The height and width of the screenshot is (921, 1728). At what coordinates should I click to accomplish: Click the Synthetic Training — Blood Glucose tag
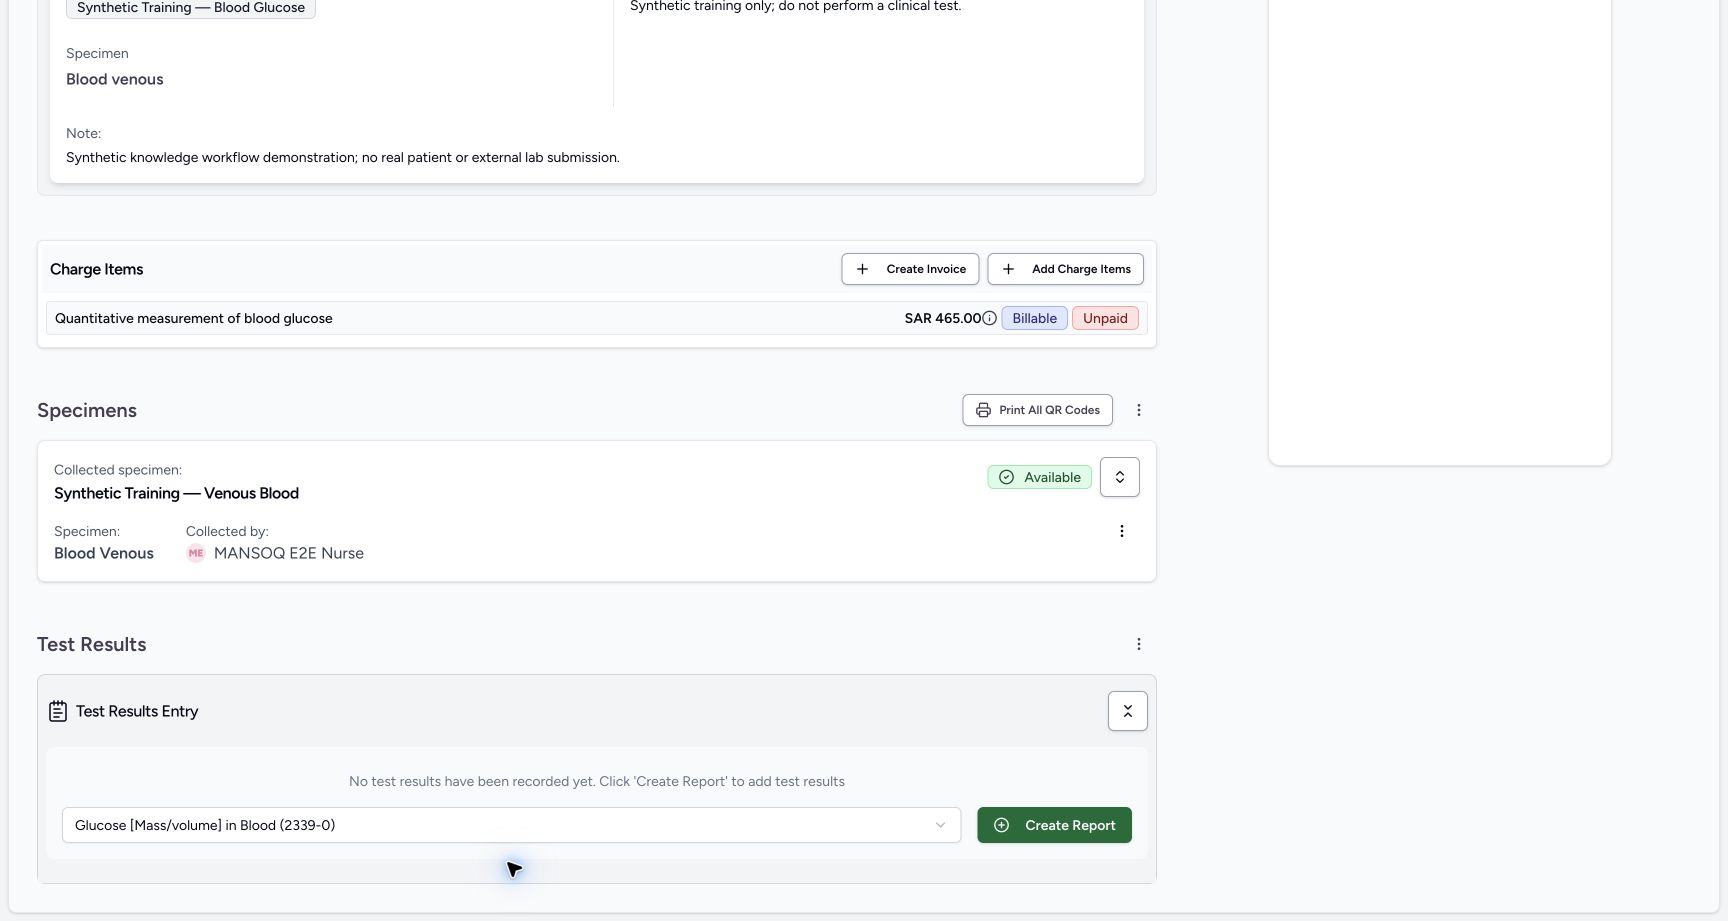coord(191,8)
